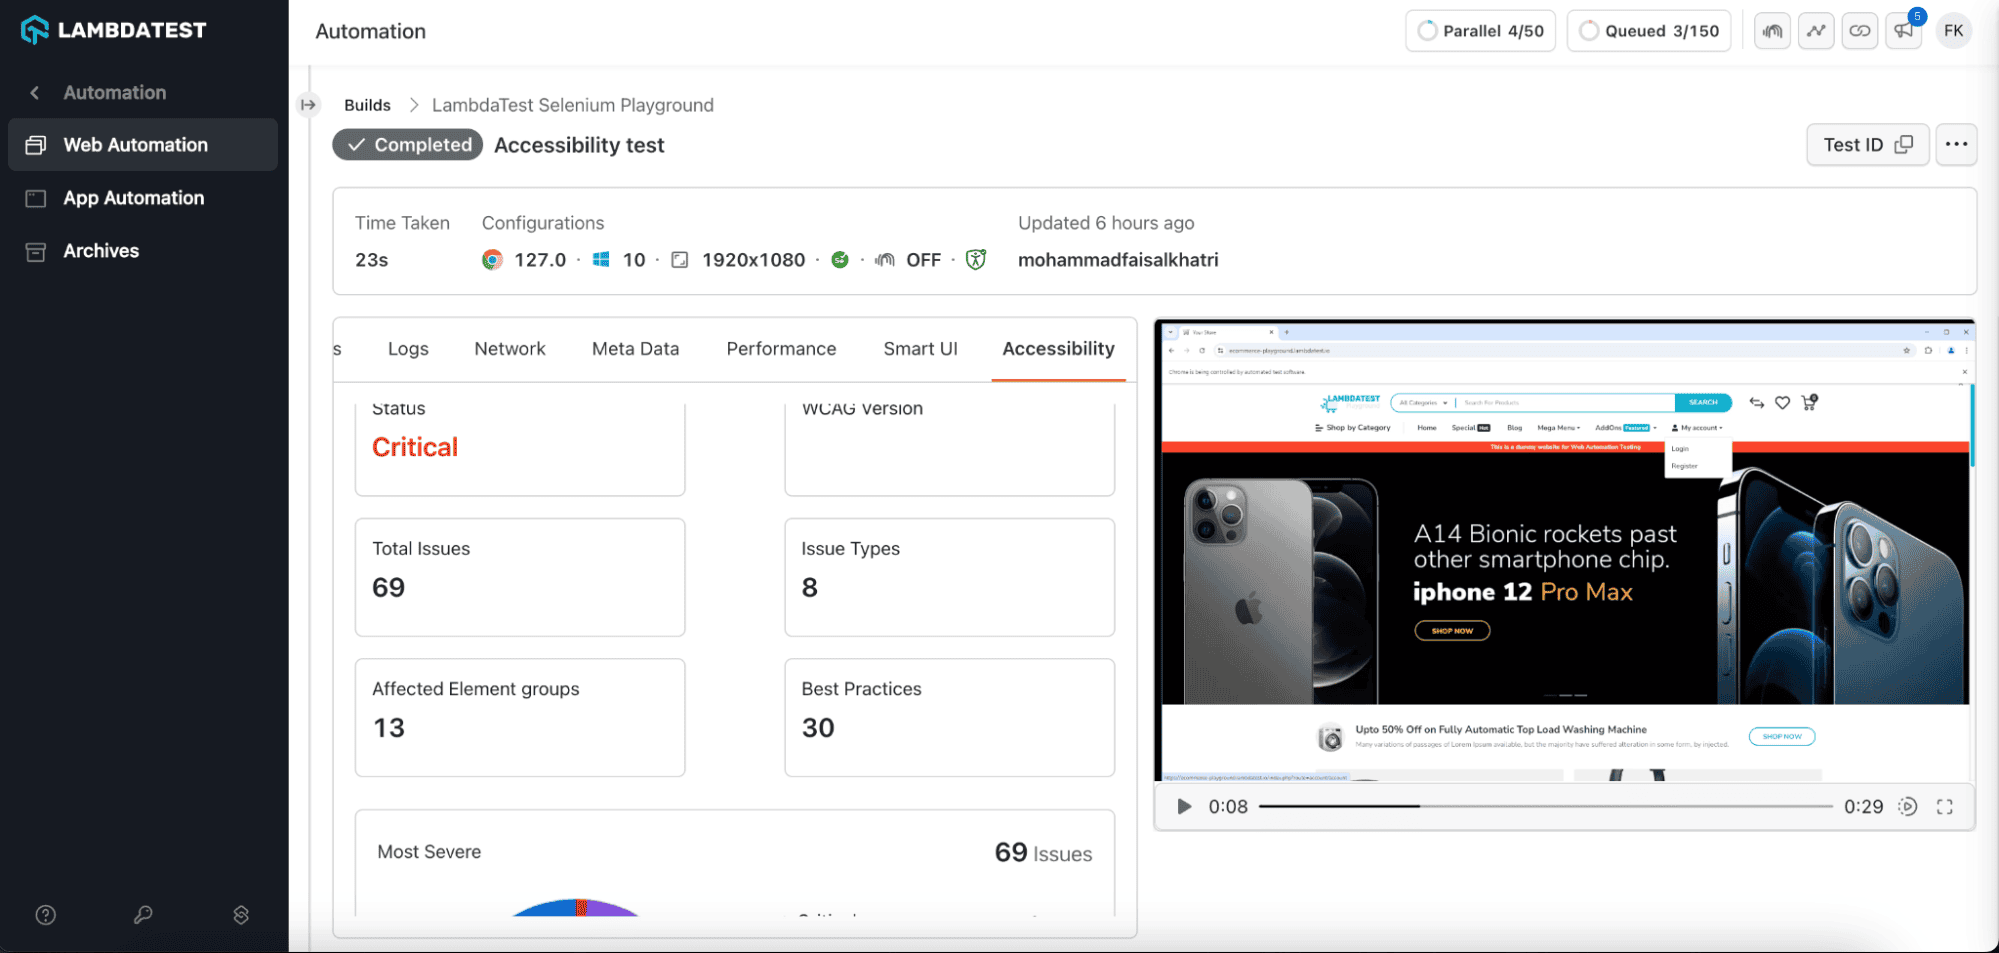Open the tunnel icon in header

coord(1772,31)
